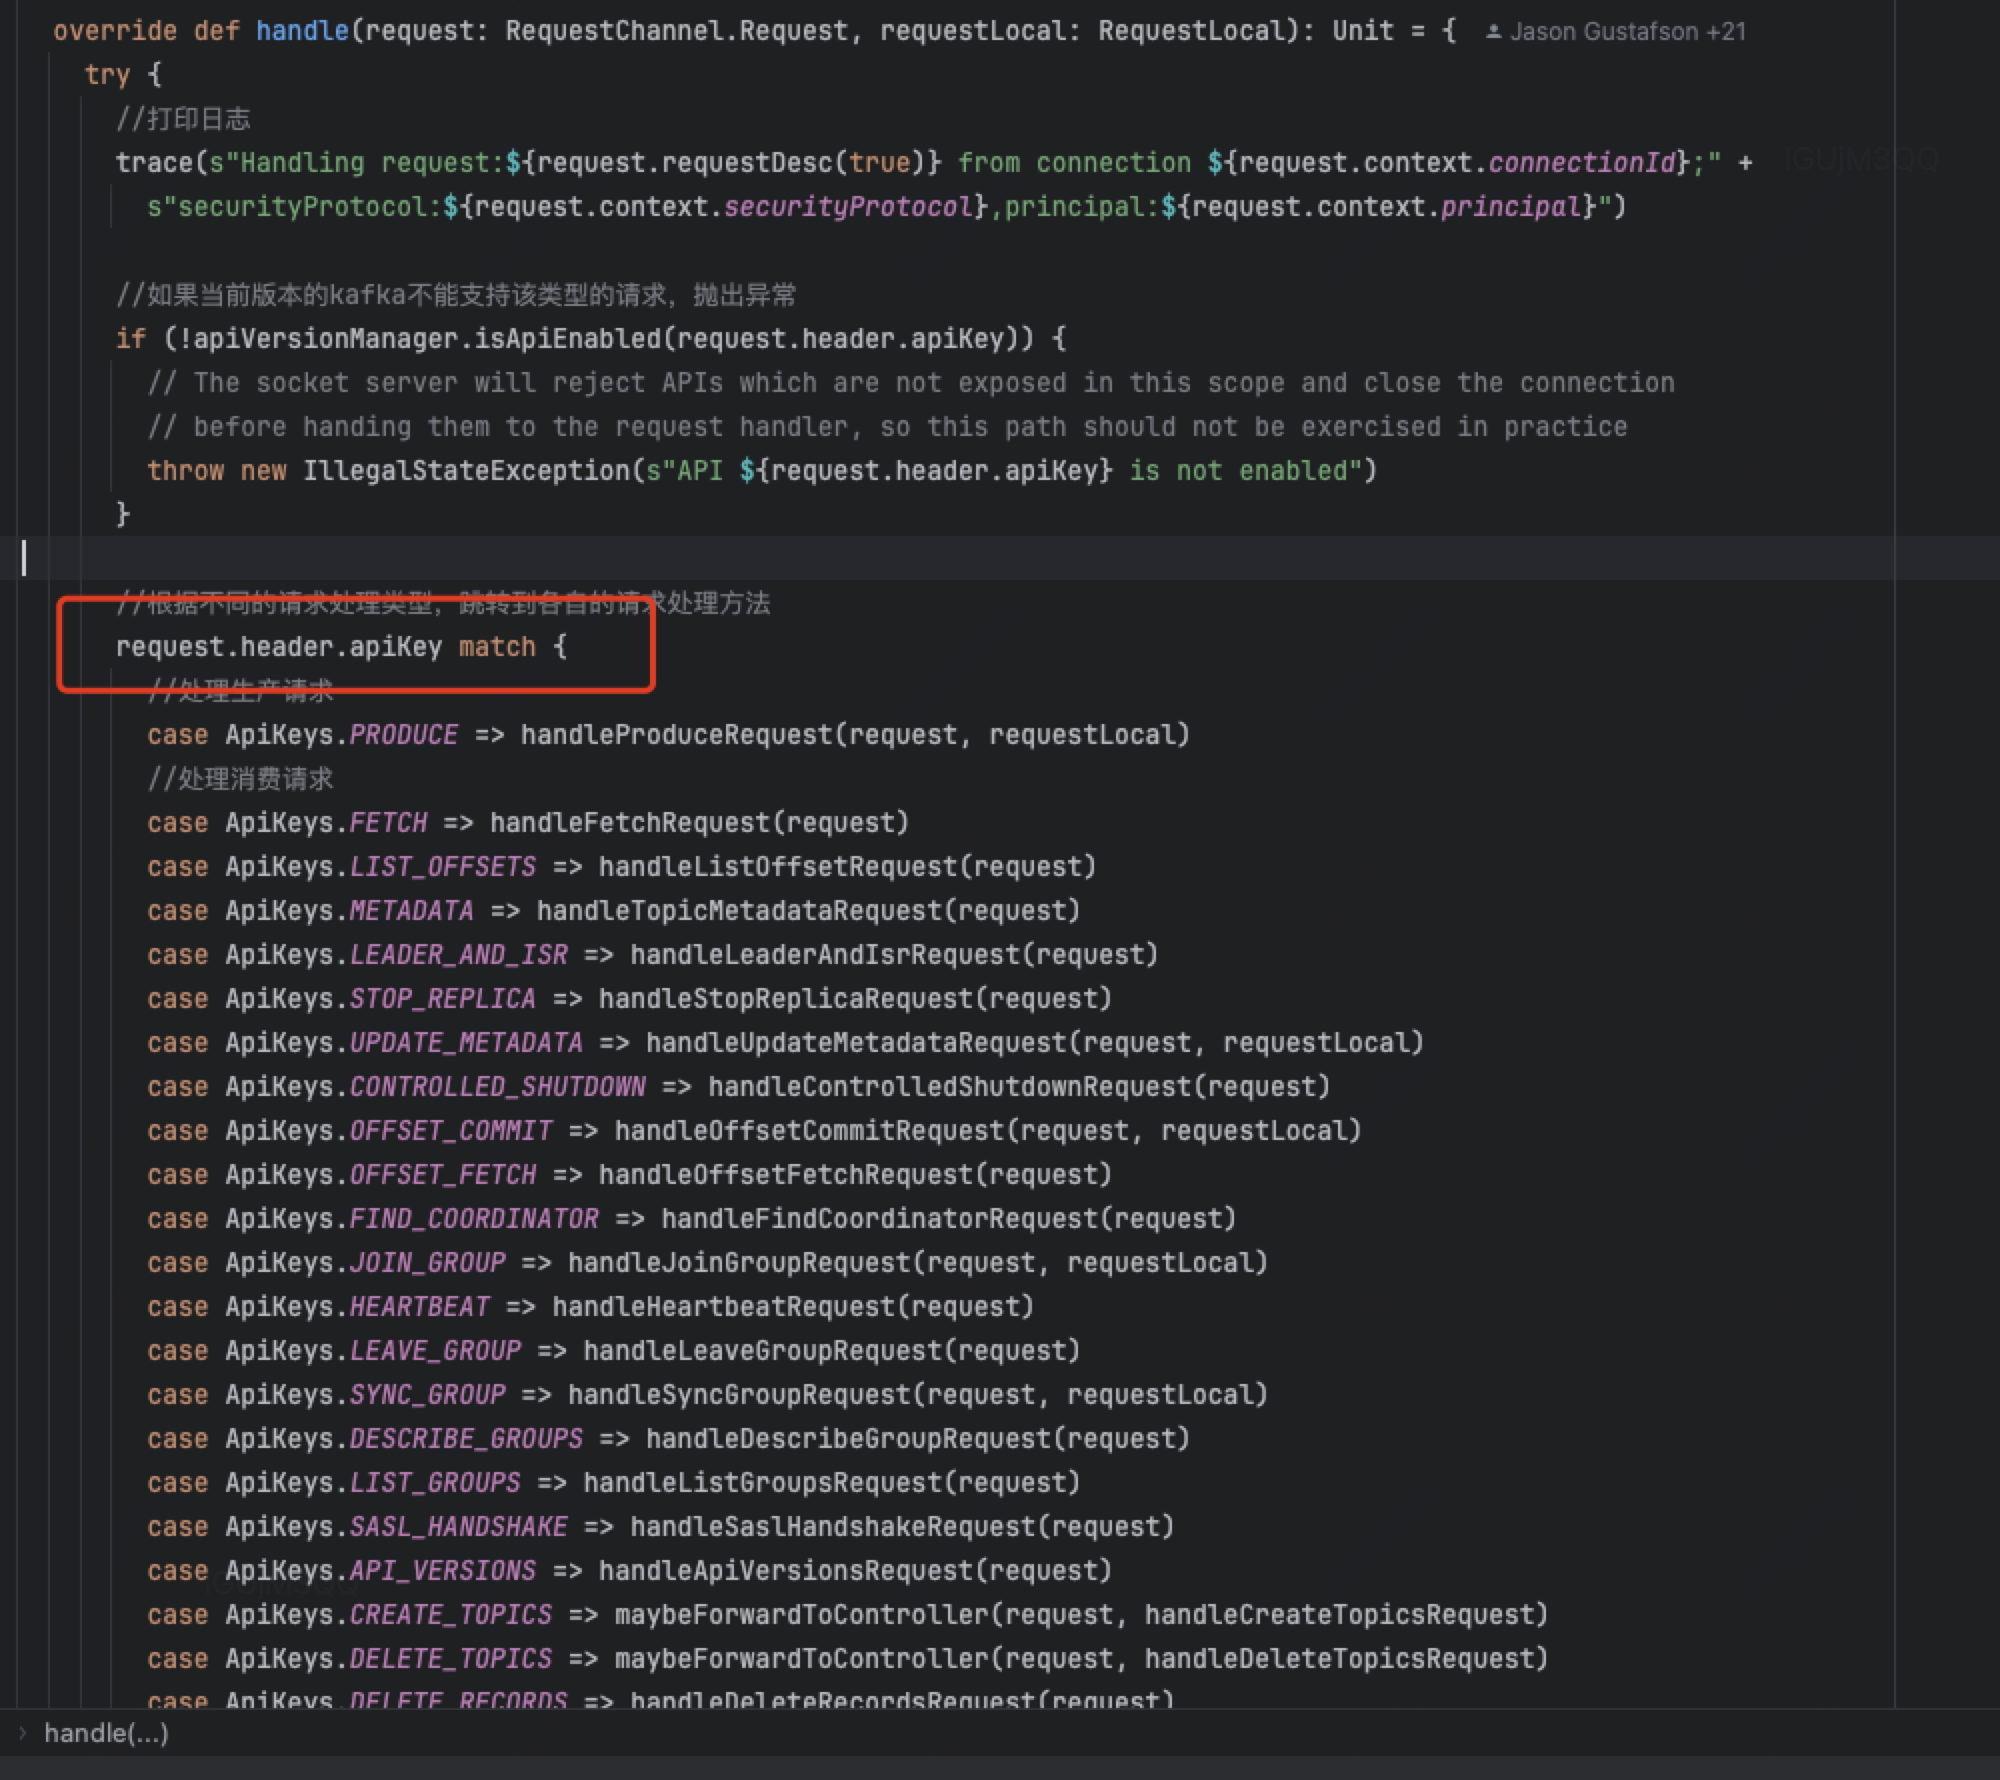Viewport: 2000px width, 1780px height.
Task: Click the trace call on the logging line
Action: coord(153,163)
